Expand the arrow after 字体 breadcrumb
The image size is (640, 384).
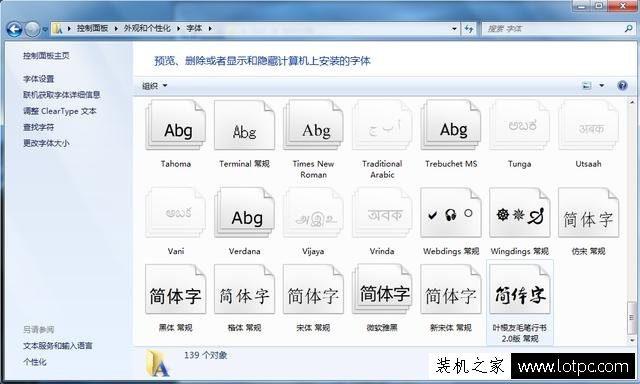coord(210,29)
